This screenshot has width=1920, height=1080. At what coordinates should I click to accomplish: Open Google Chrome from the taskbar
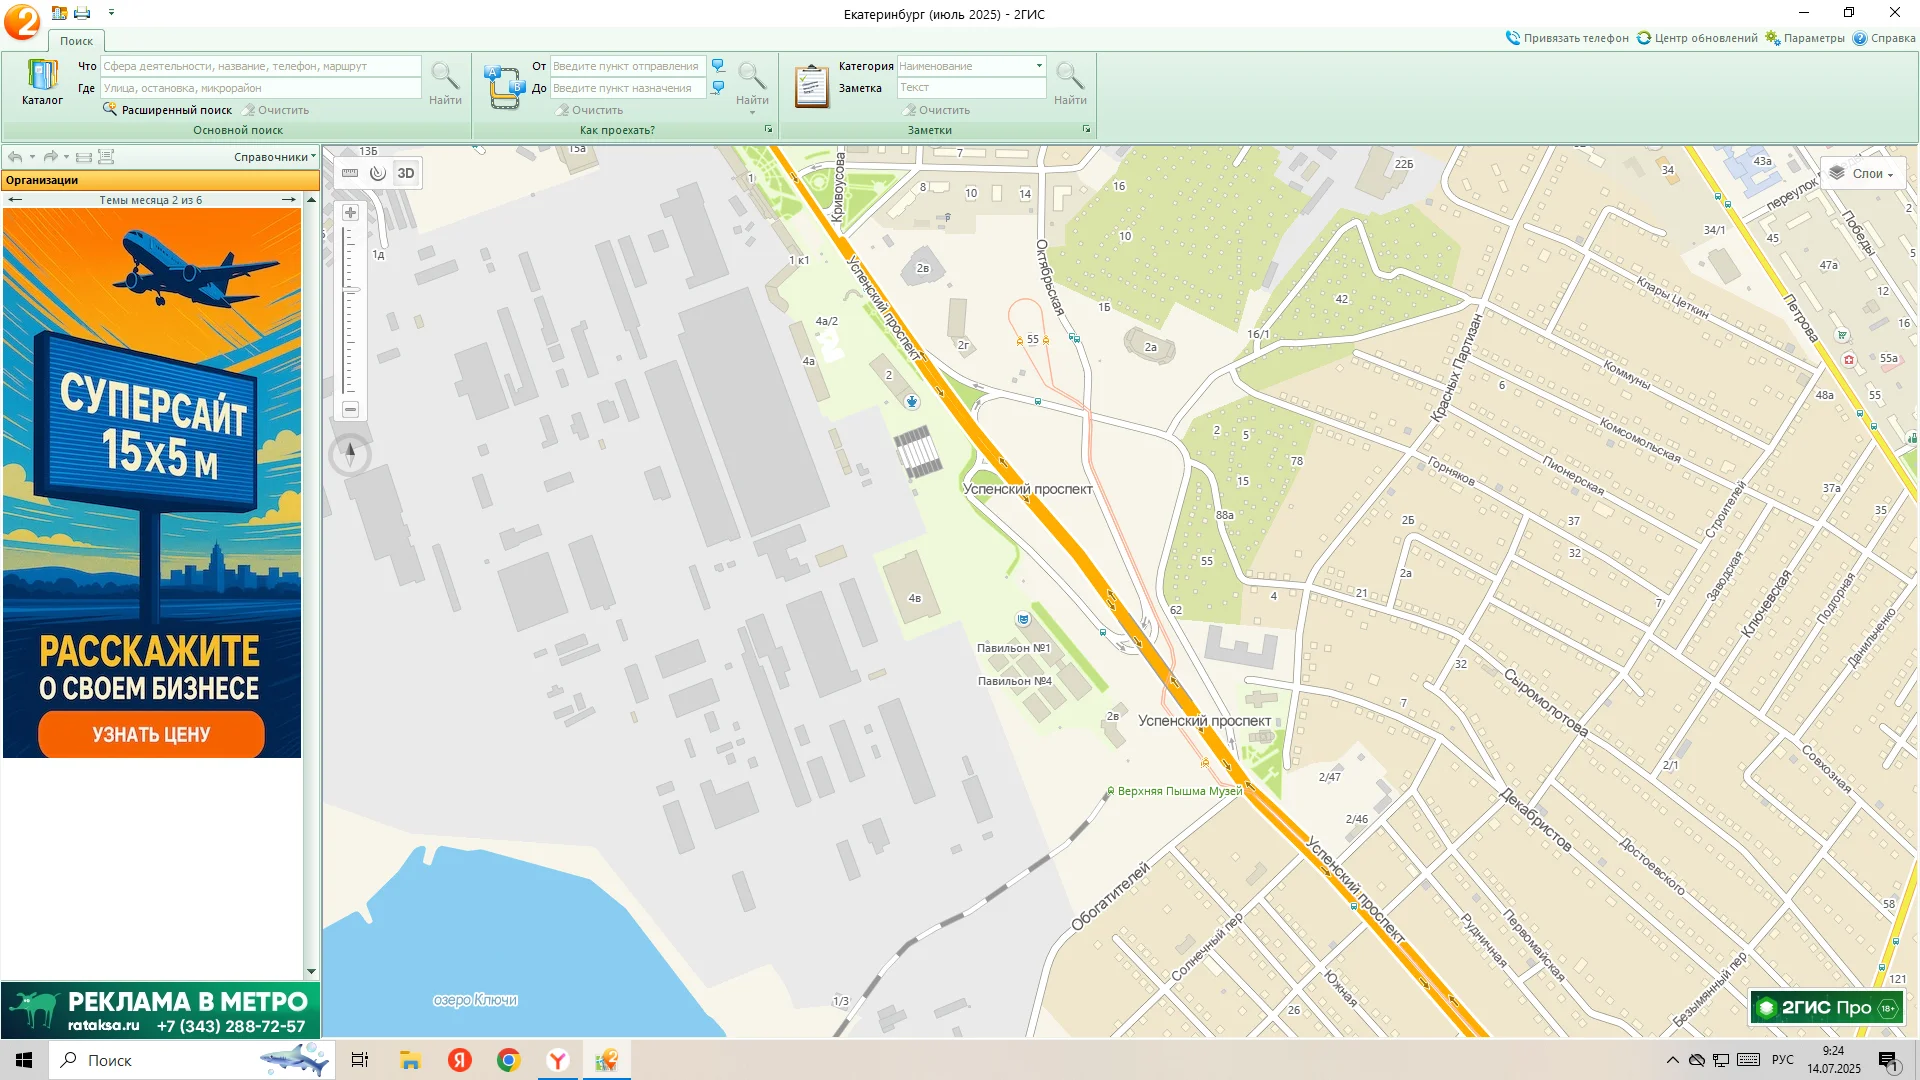[x=508, y=1060]
